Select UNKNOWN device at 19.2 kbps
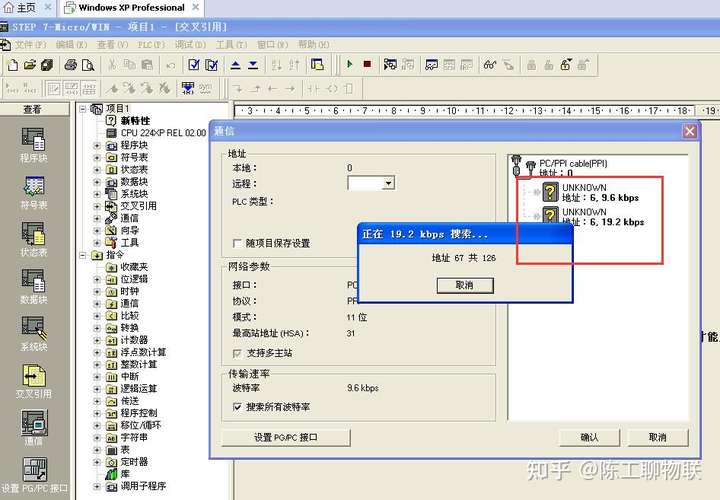 [592, 217]
